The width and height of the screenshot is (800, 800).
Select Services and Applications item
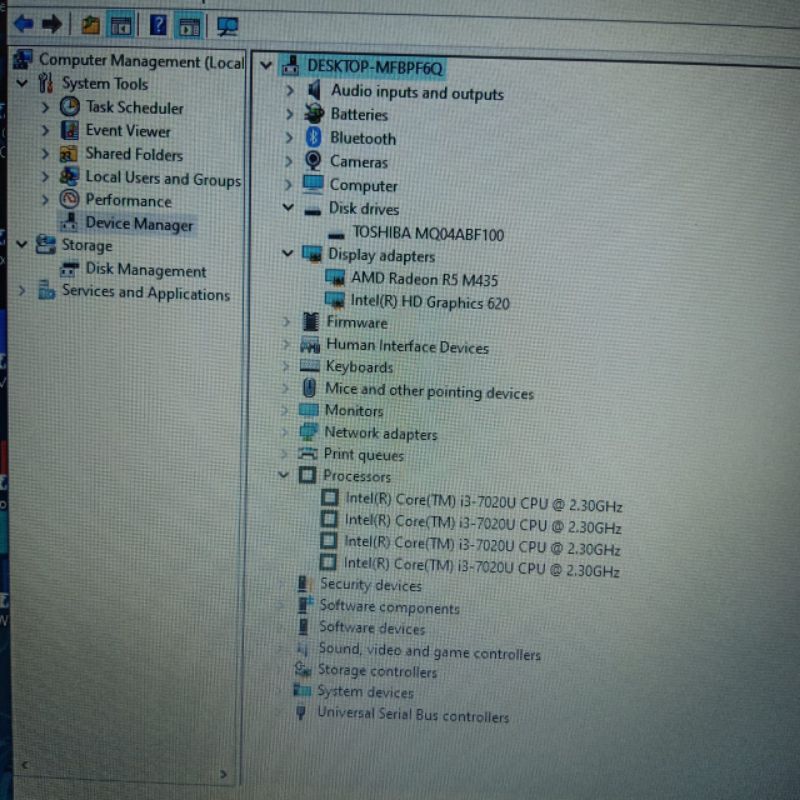point(146,293)
